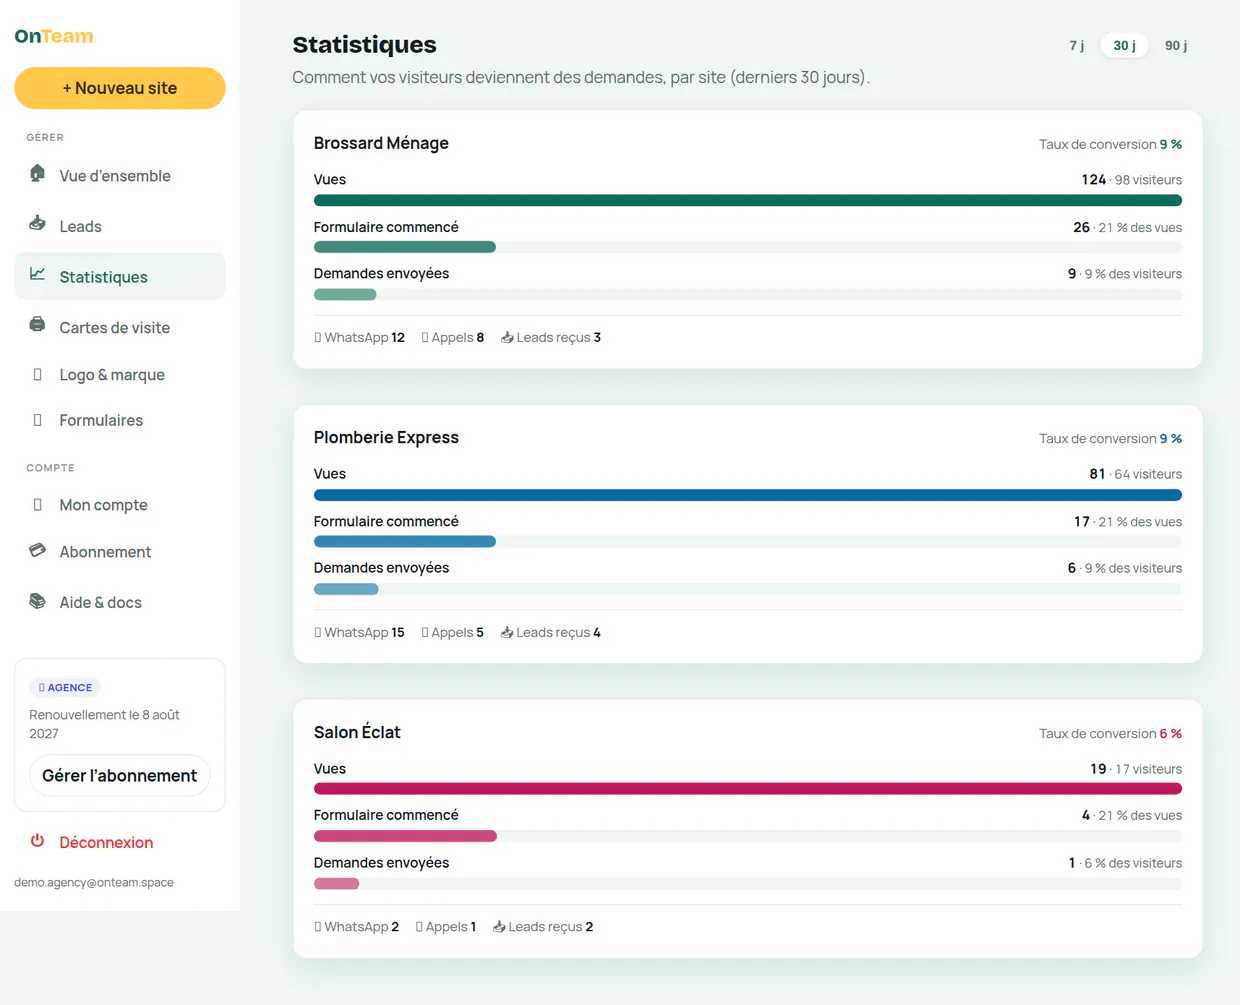
Task: Click the OnTeam logo
Action: 54,37
